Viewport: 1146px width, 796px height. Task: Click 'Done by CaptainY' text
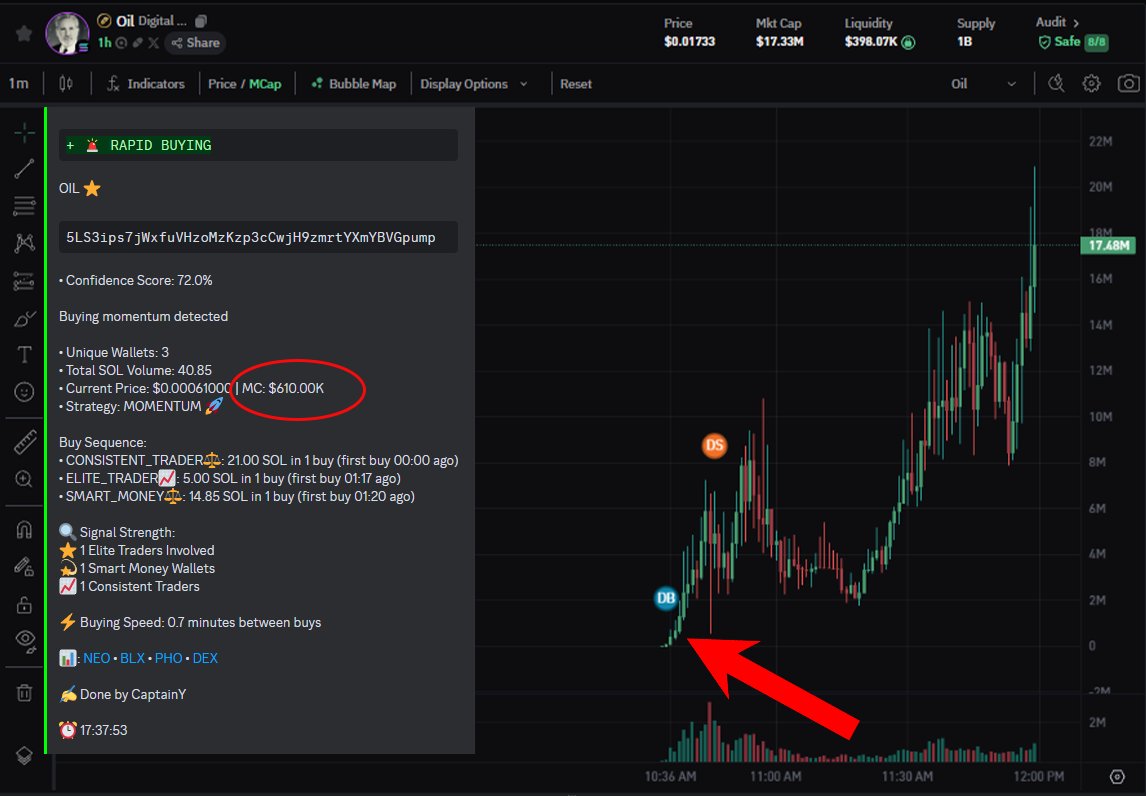pyautogui.click(x=133, y=694)
